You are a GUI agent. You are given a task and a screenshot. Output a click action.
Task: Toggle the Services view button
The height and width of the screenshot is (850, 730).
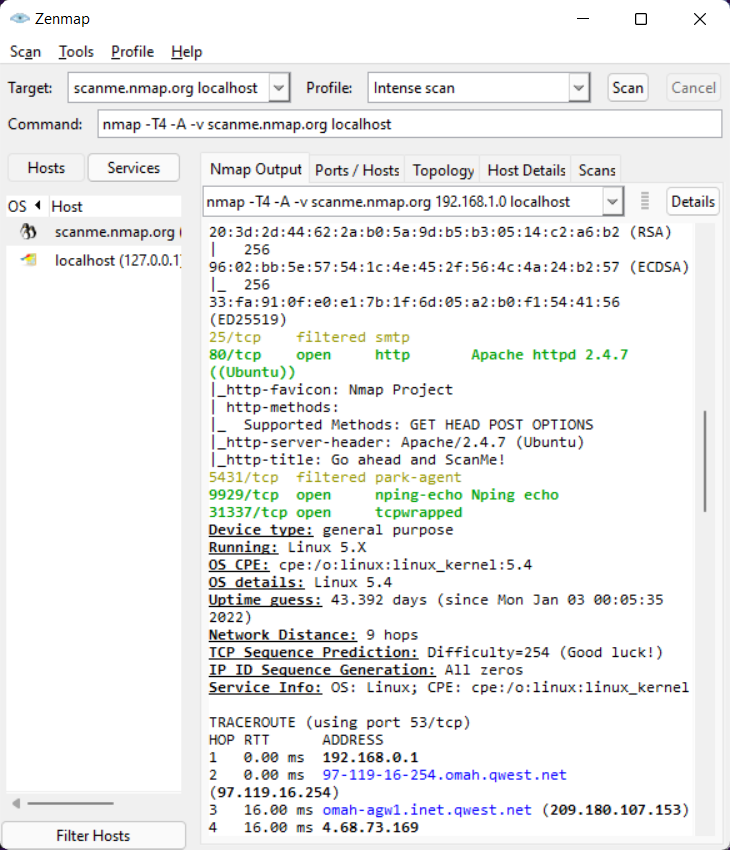pyautogui.click(x=133, y=168)
